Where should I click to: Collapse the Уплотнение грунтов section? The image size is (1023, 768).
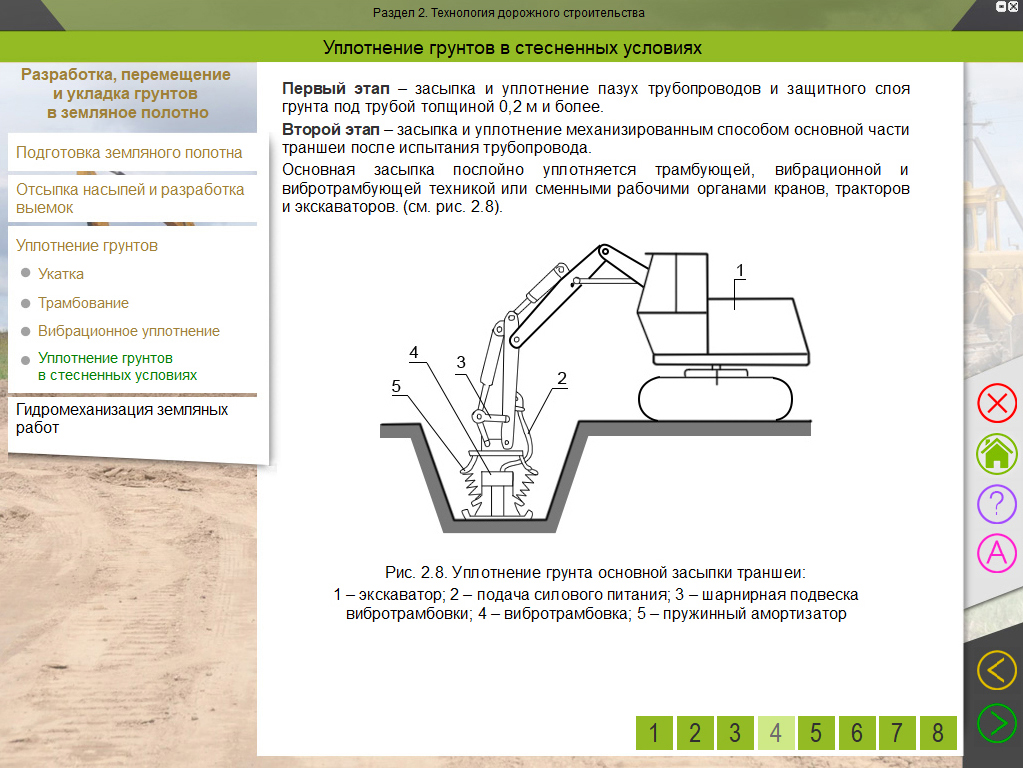click(88, 246)
